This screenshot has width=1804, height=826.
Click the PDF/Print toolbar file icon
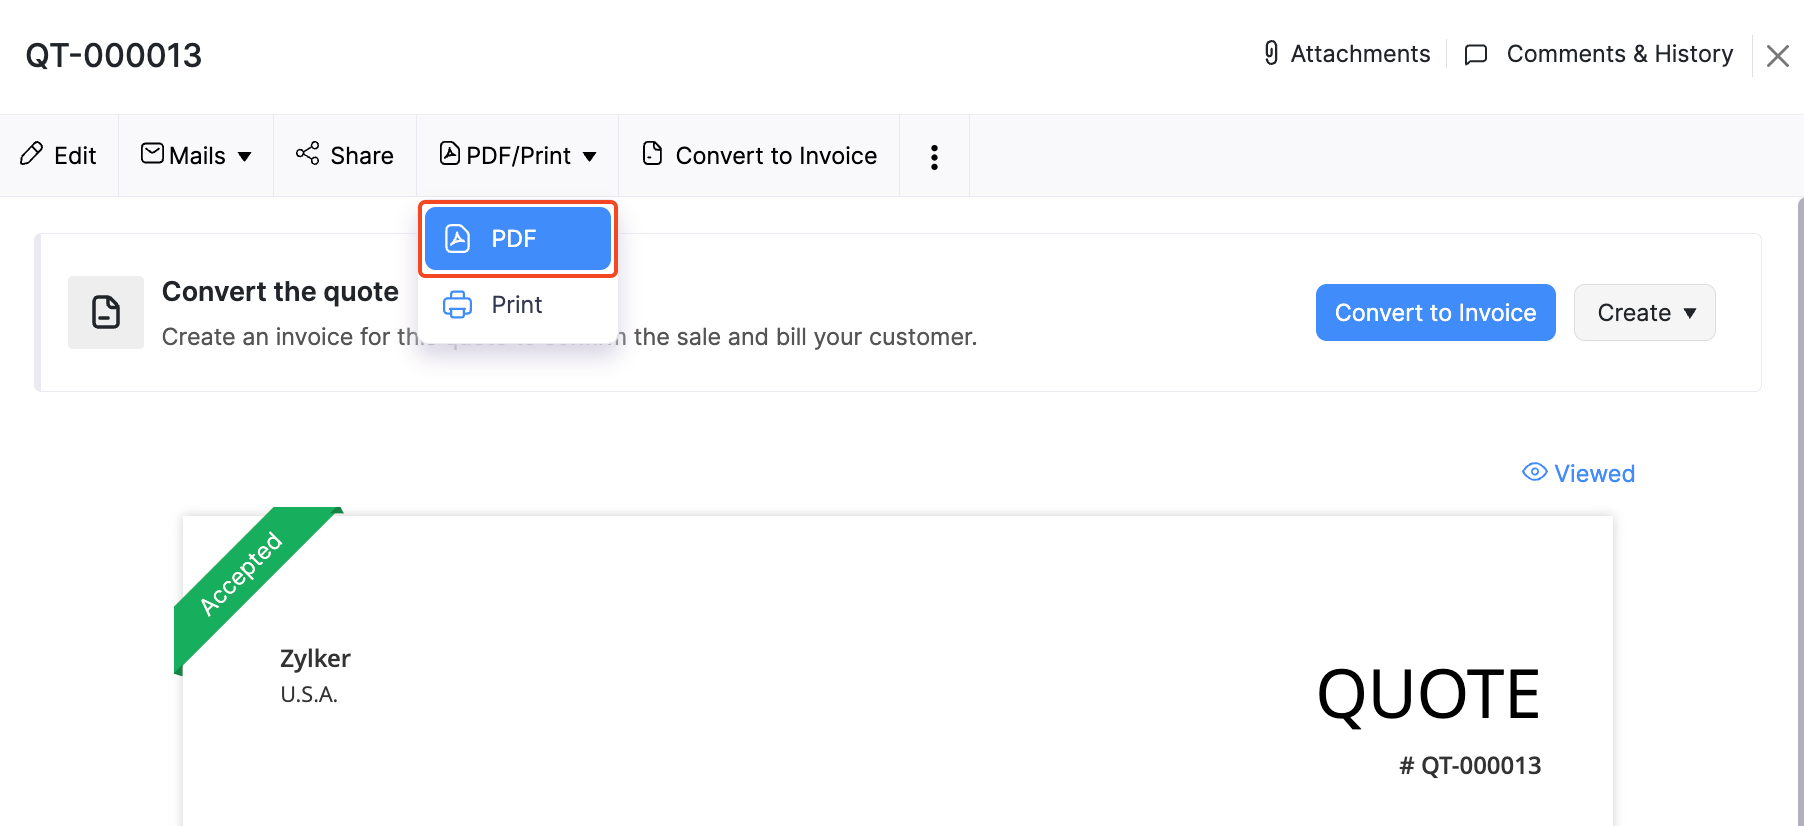(x=450, y=153)
